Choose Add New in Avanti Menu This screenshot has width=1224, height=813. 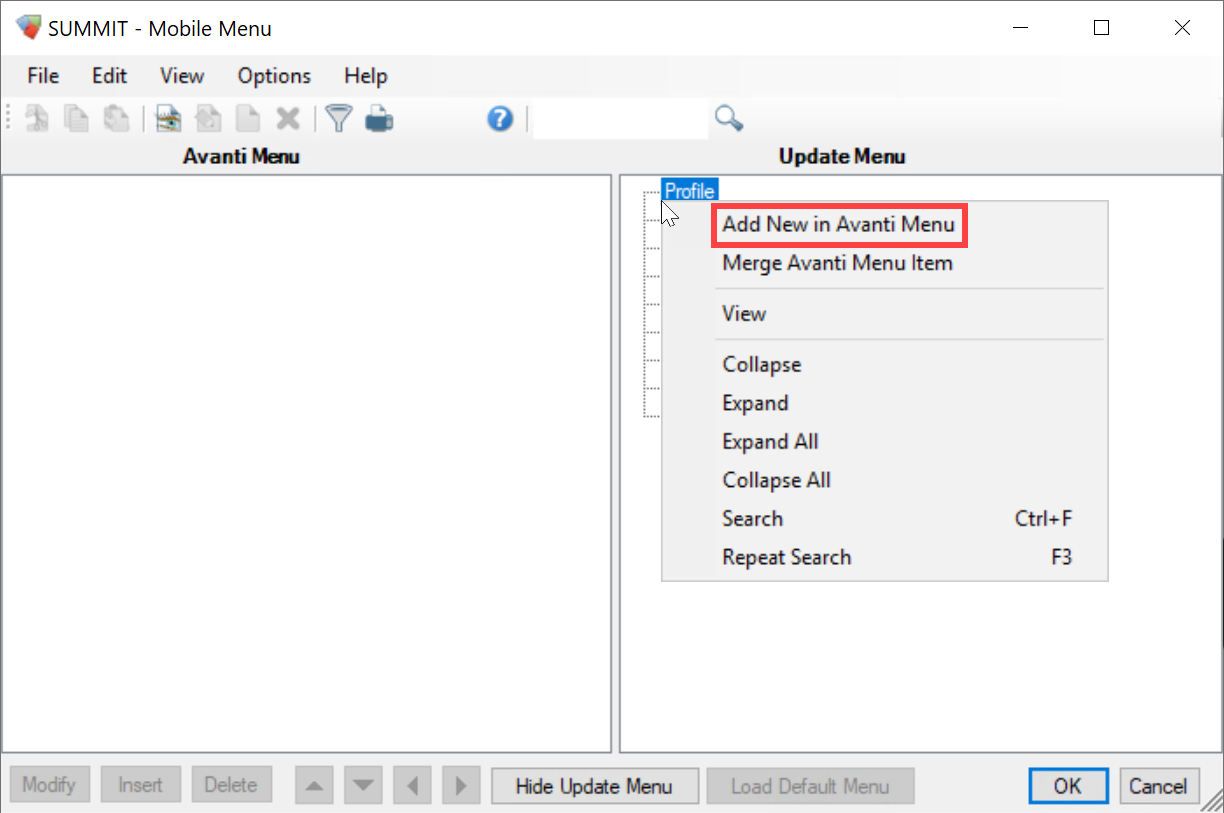838,225
